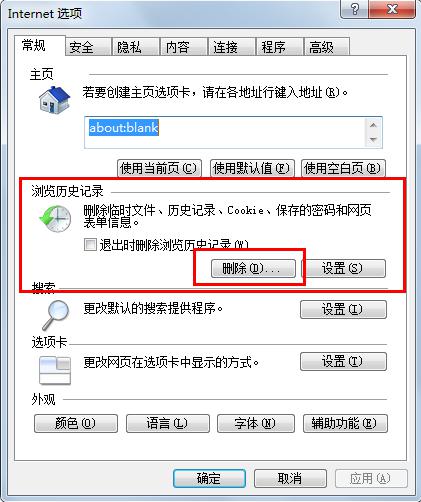Open the 颜色 appearance button

tap(76, 423)
